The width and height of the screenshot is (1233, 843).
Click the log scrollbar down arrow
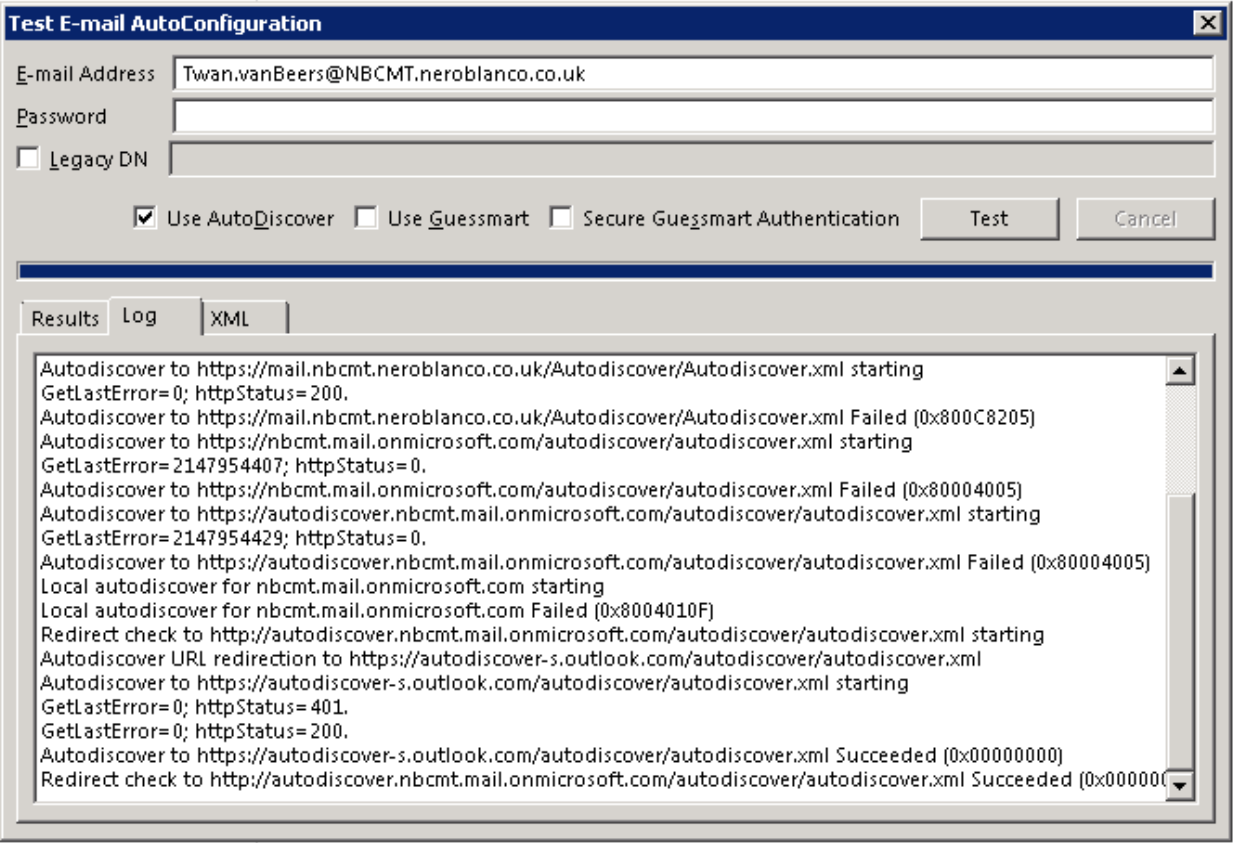(1181, 785)
